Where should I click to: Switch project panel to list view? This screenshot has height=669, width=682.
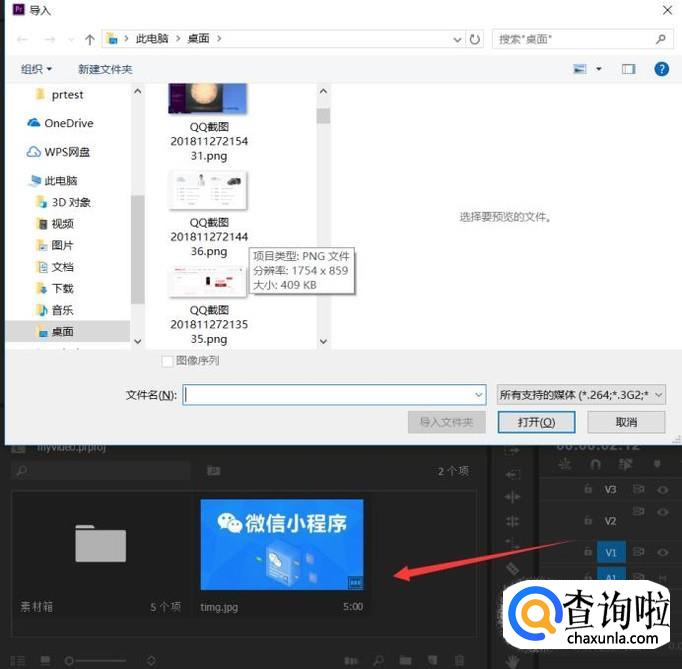[18, 661]
